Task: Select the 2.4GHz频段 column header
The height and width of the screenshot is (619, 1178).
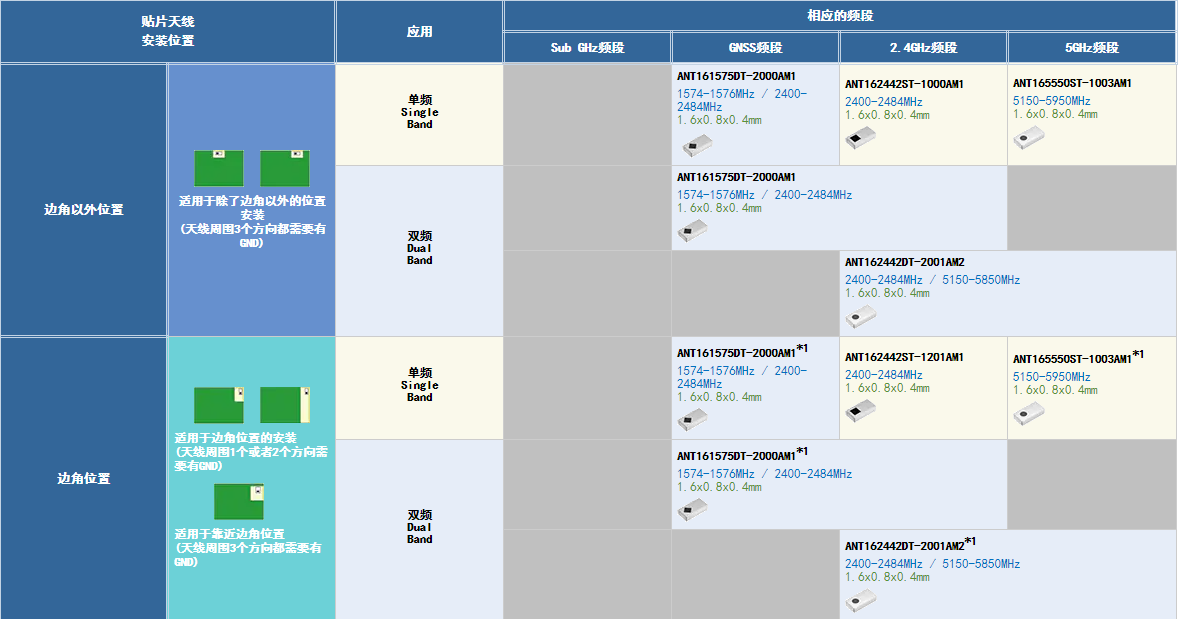Action: pyautogui.click(x=923, y=48)
